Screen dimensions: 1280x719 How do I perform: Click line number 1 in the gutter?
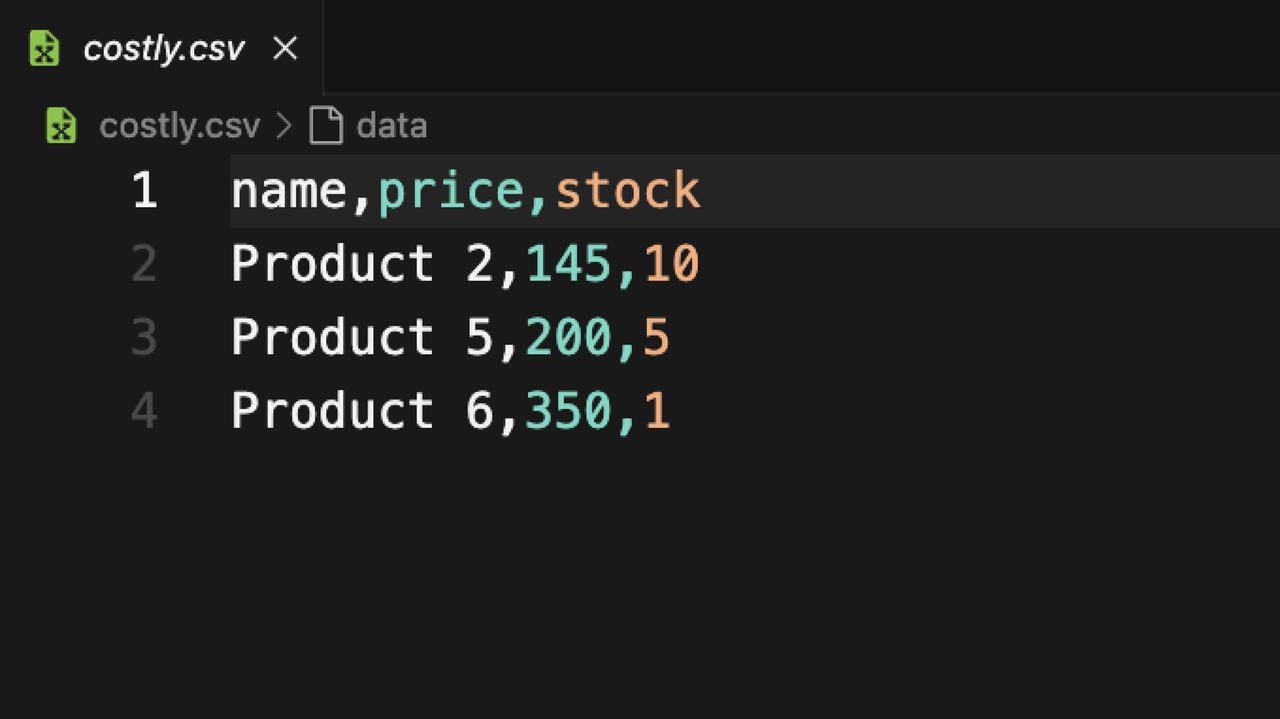click(145, 191)
